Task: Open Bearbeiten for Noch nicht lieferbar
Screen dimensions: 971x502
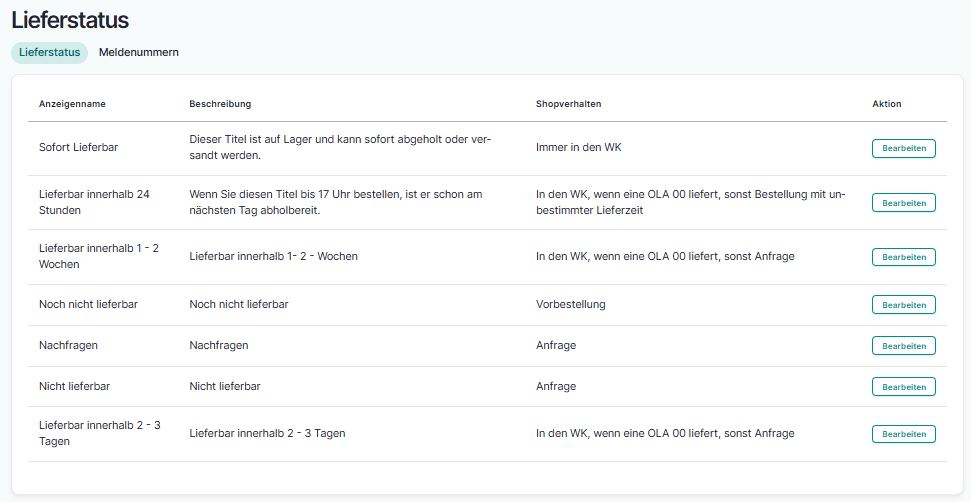Action: pos(903,305)
